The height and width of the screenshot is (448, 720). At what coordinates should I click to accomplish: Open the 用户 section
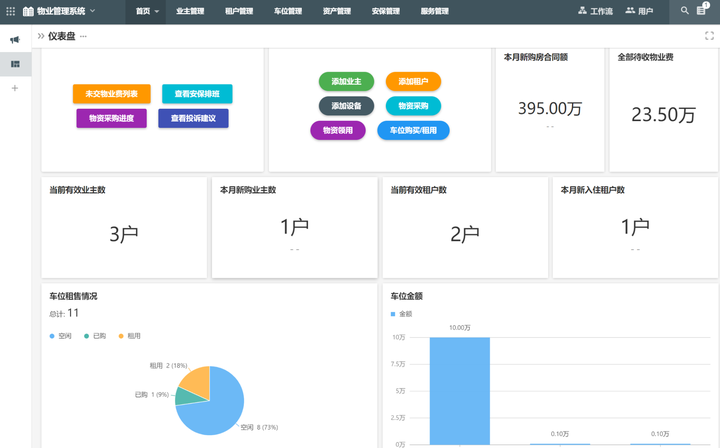639,11
